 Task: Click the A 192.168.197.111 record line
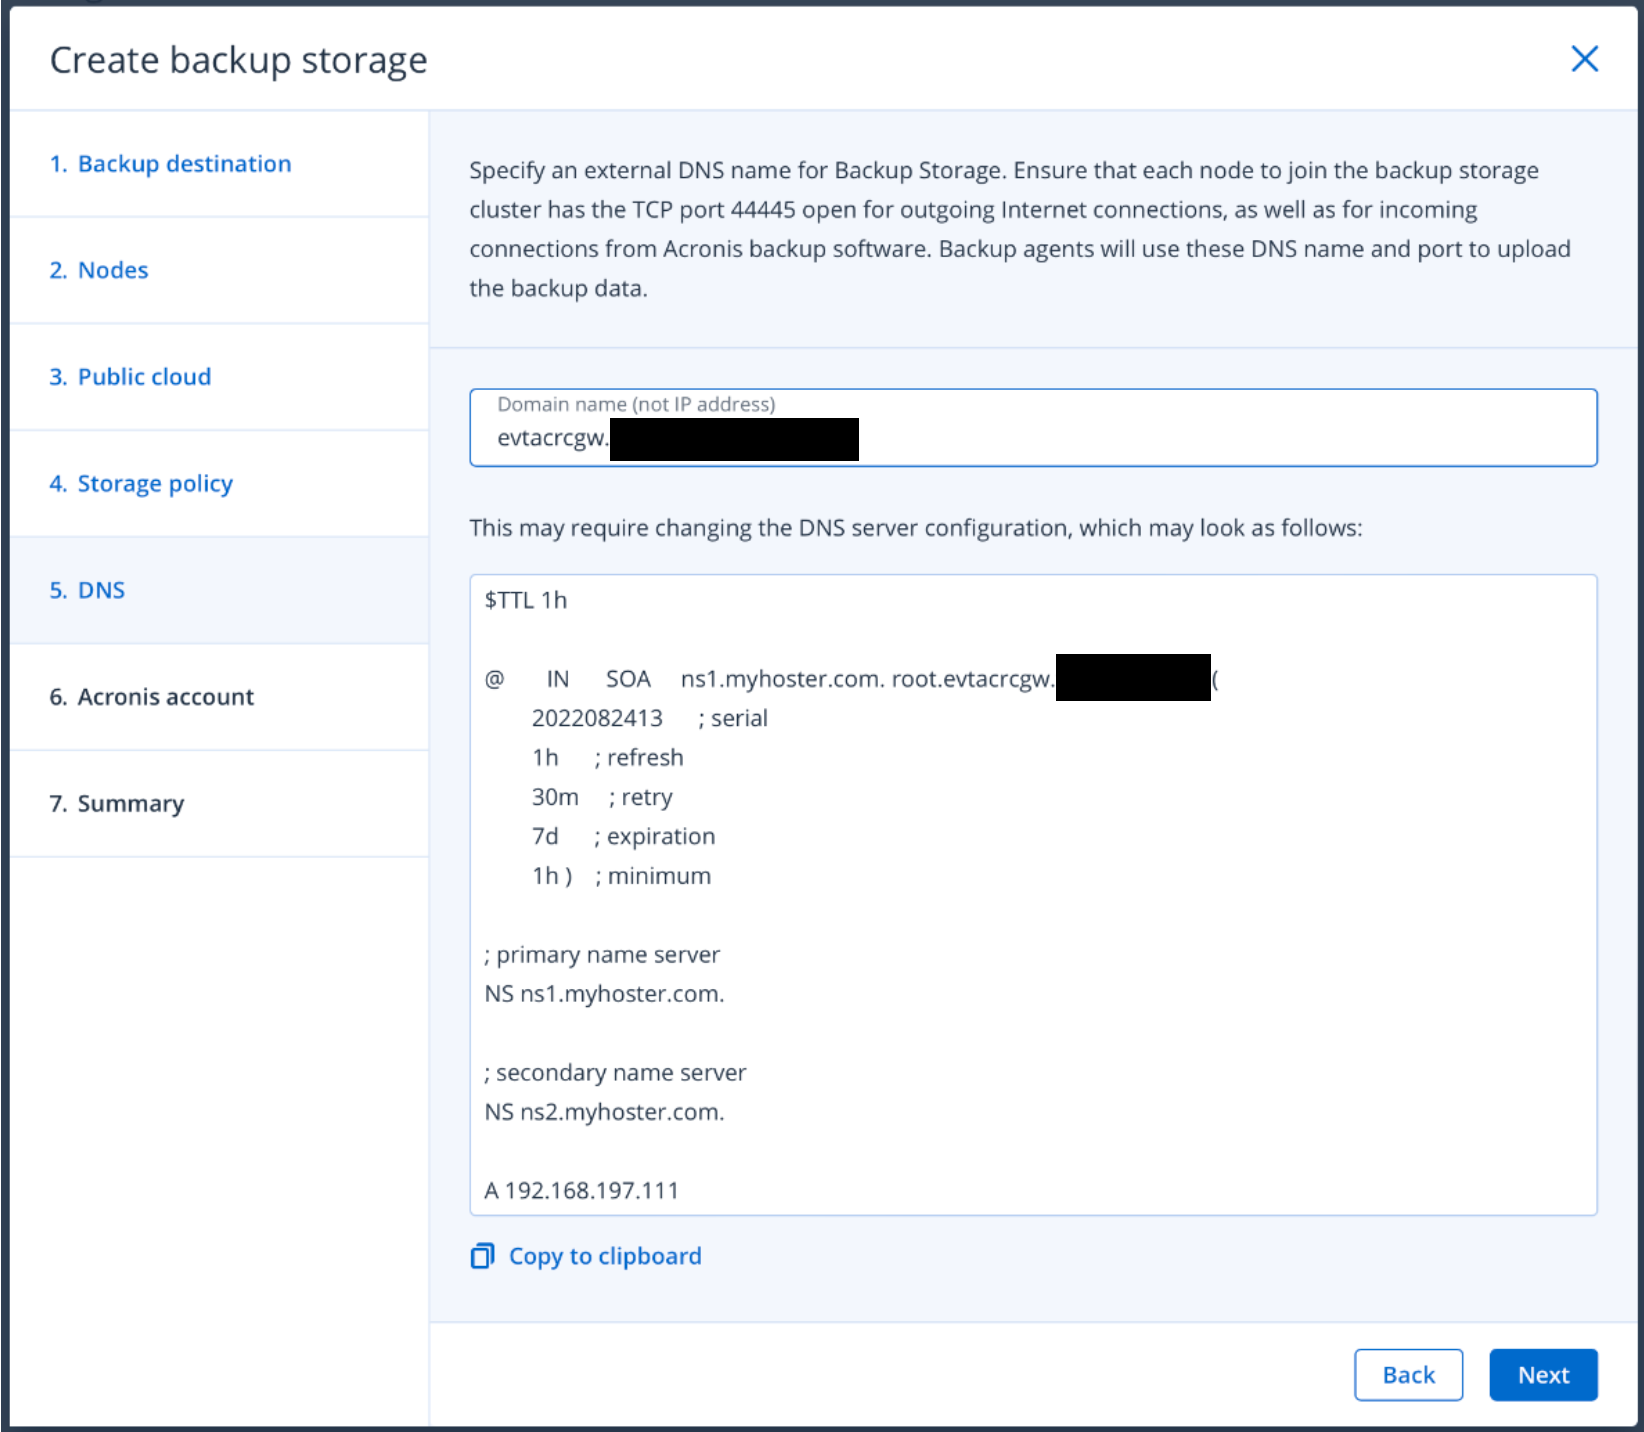tap(582, 1191)
